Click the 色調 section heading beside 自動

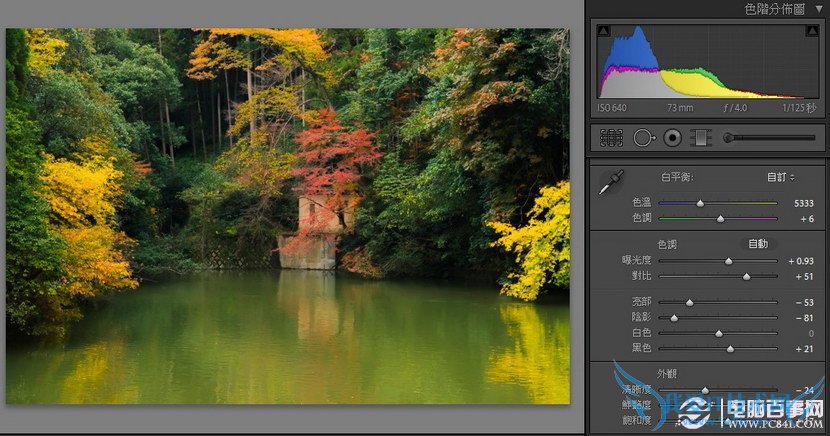(667, 244)
